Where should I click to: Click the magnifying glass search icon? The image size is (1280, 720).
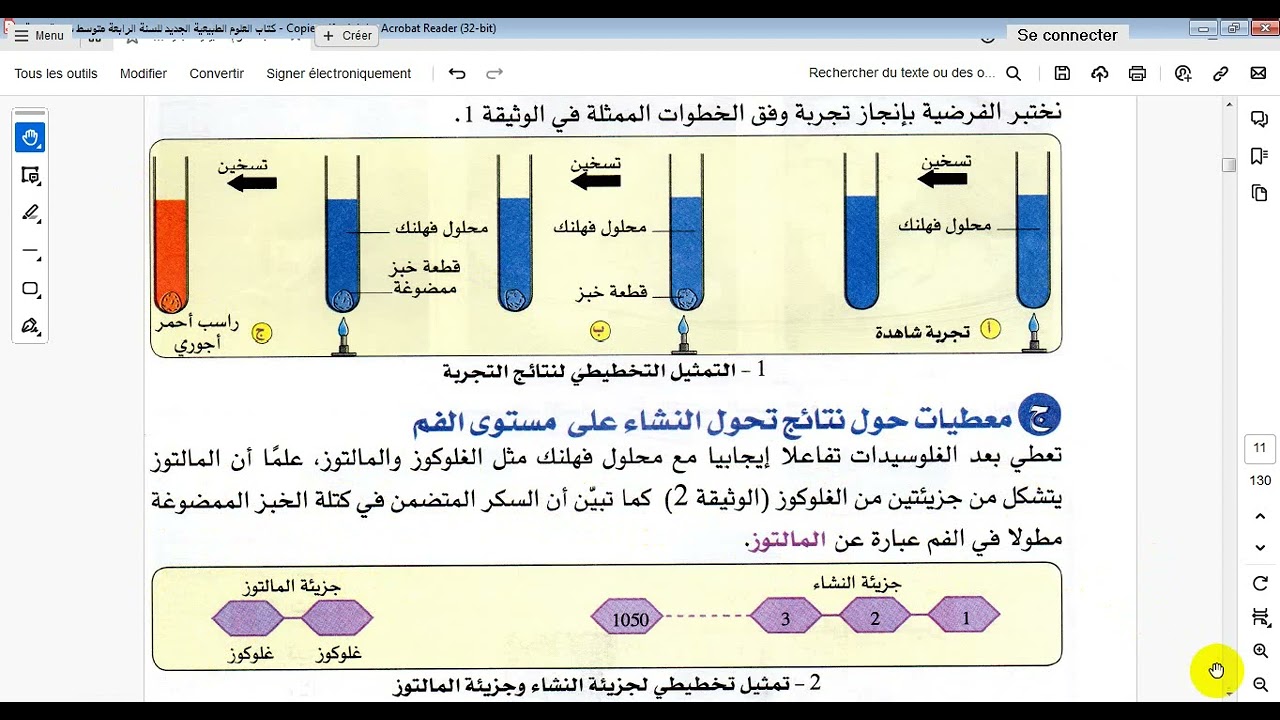click(1013, 74)
